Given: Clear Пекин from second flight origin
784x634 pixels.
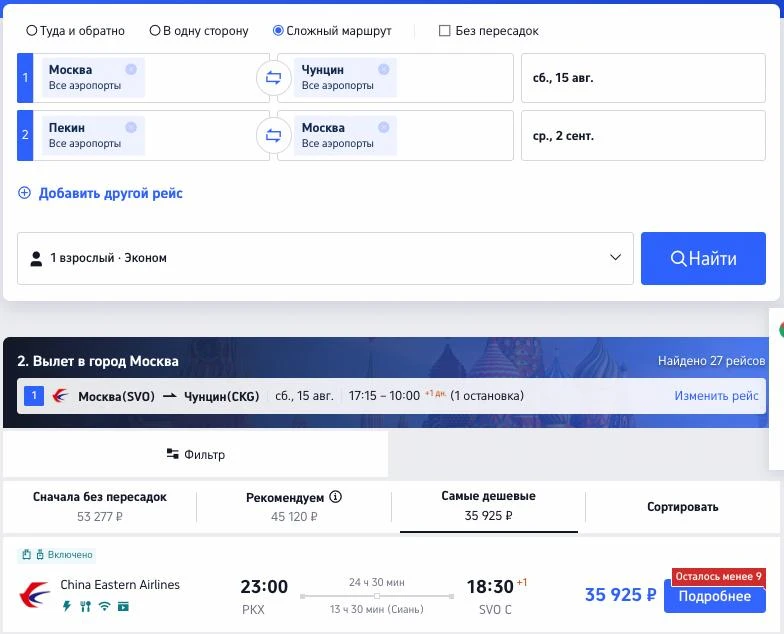Looking at the screenshot, I should [131, 128].
